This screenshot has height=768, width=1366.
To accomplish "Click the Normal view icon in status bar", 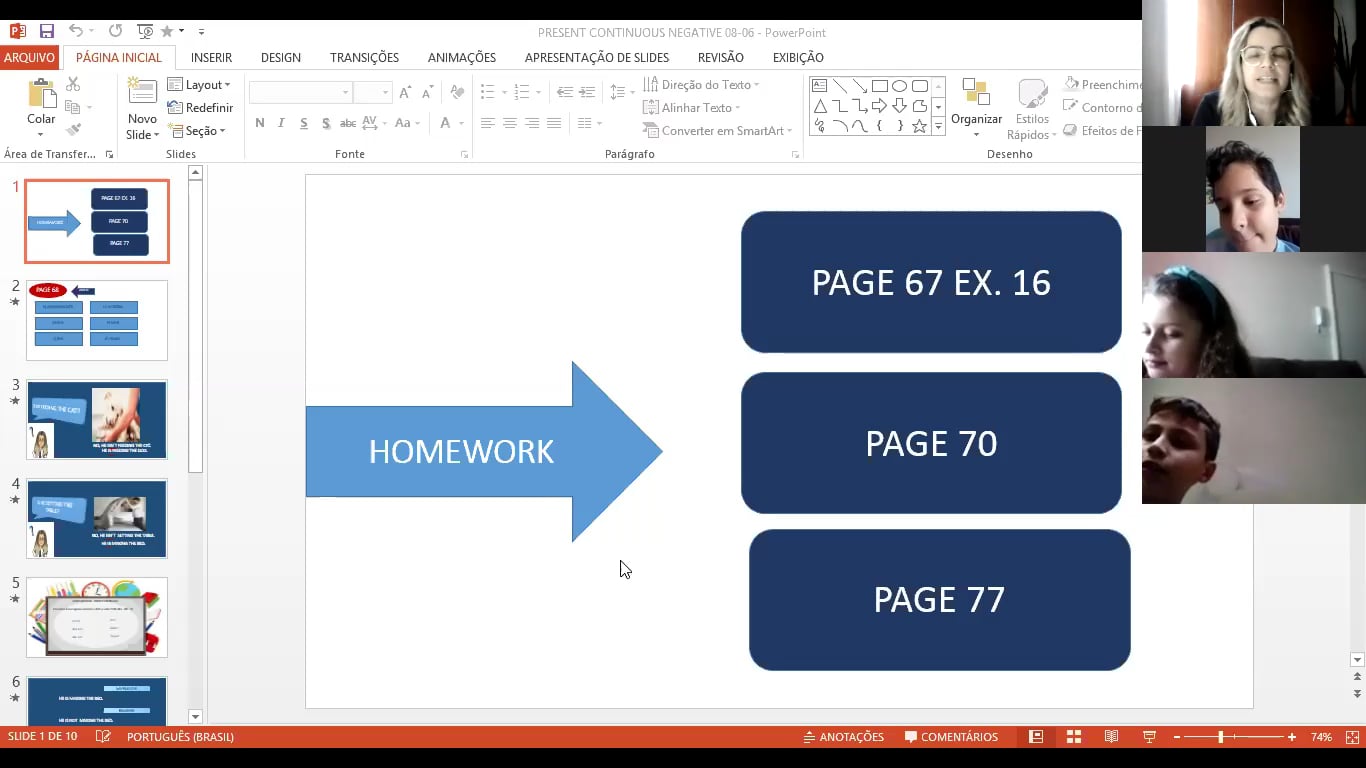I will 1036,737.
